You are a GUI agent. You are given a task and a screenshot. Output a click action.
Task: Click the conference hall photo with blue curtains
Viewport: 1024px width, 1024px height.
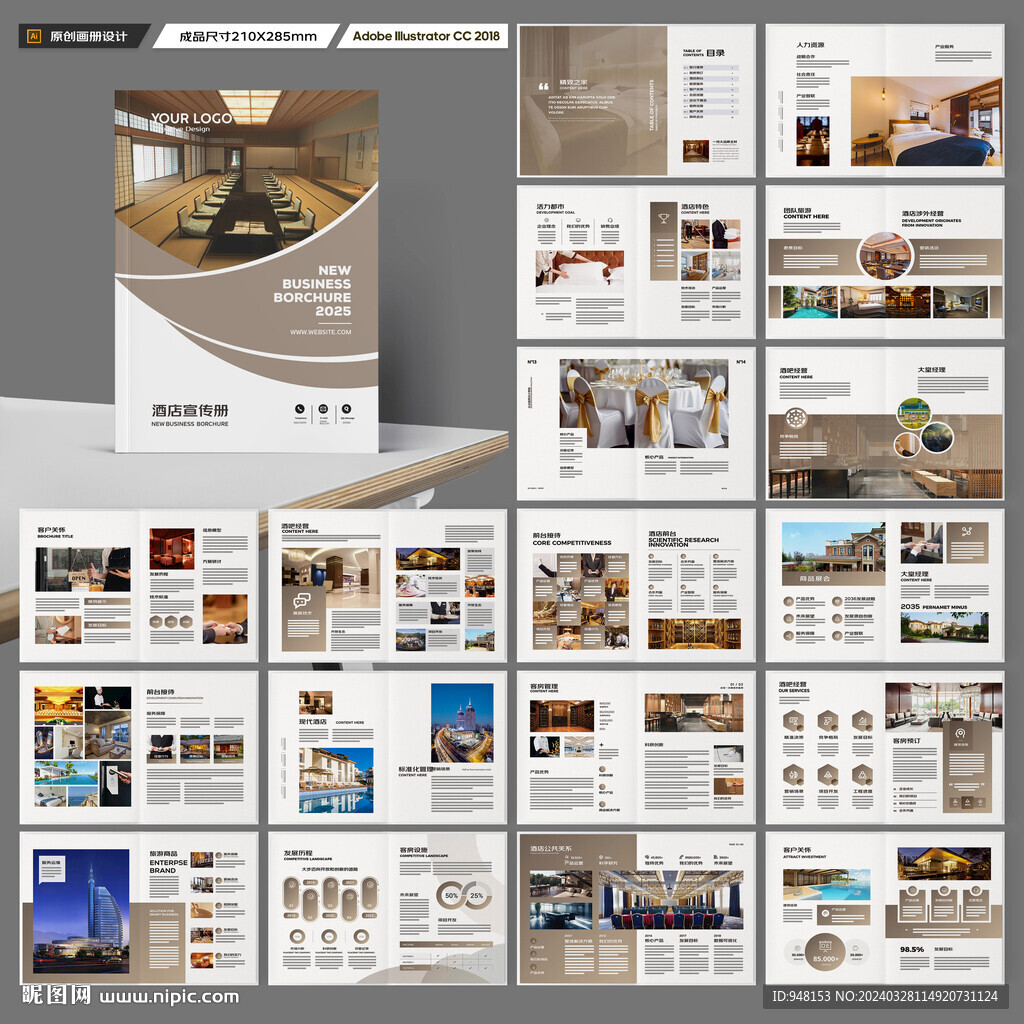(671, 899)
